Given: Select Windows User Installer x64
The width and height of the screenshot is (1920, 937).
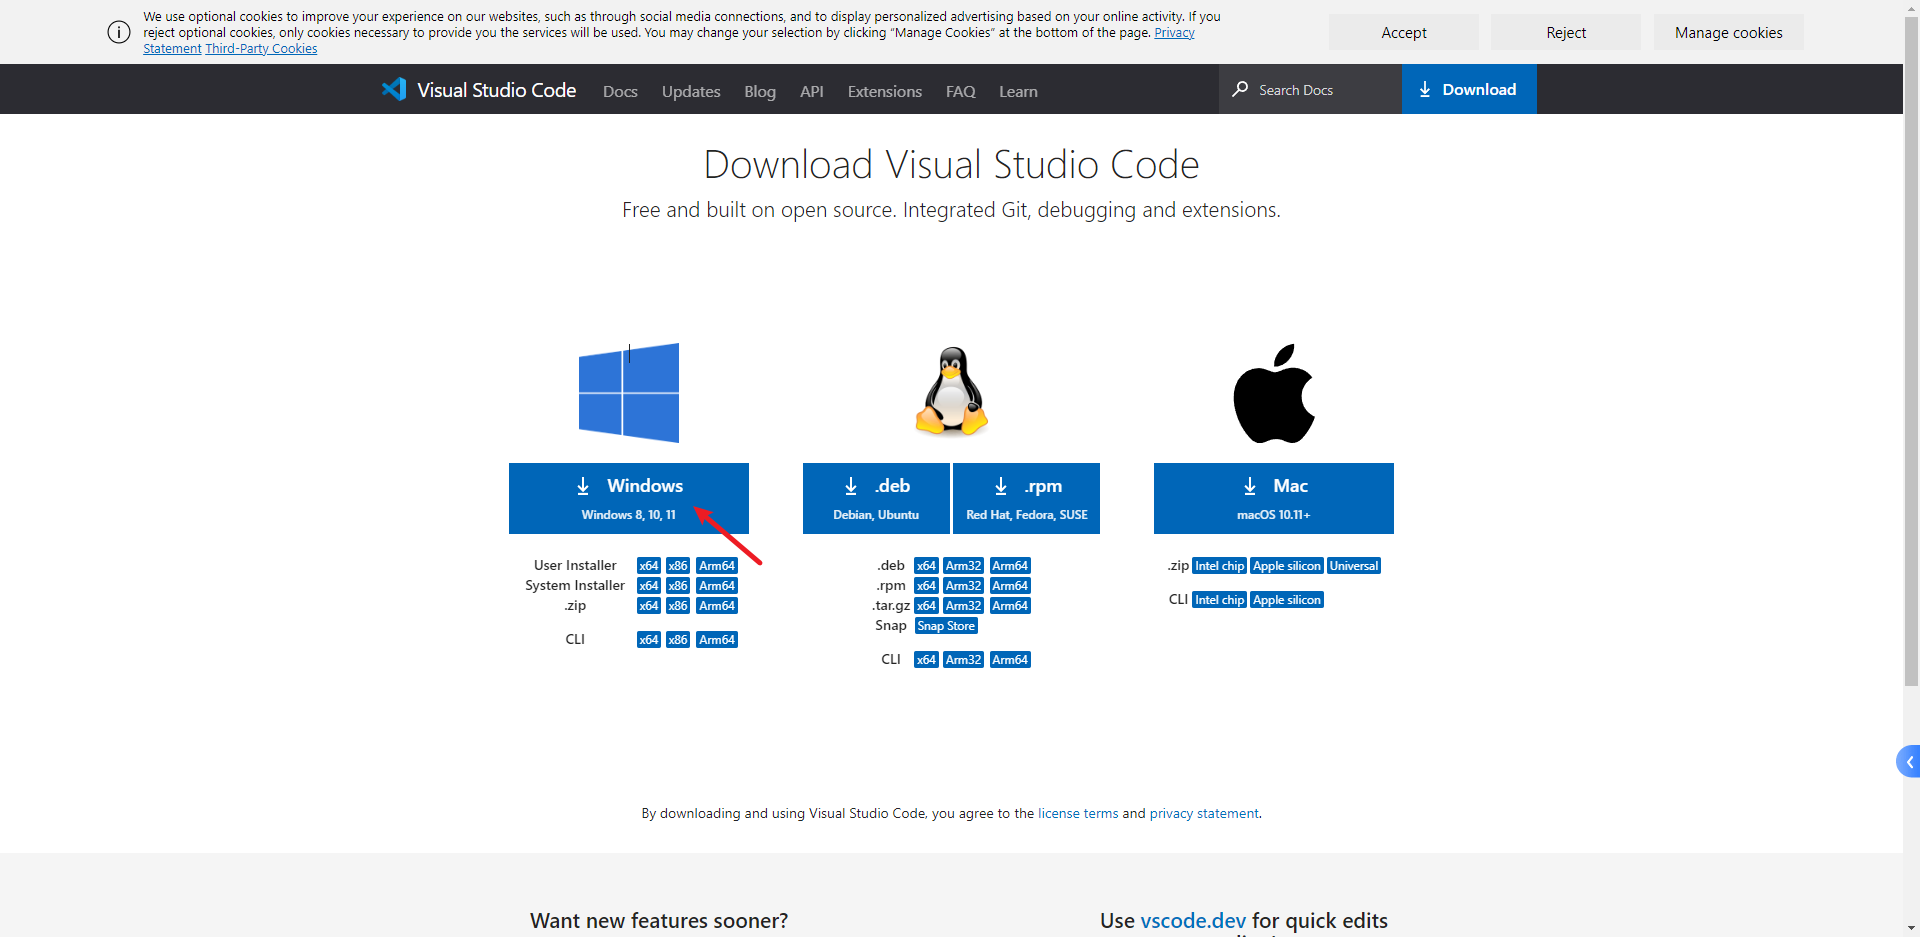Looking at the screenshot, I should click(x=649, y=566).
